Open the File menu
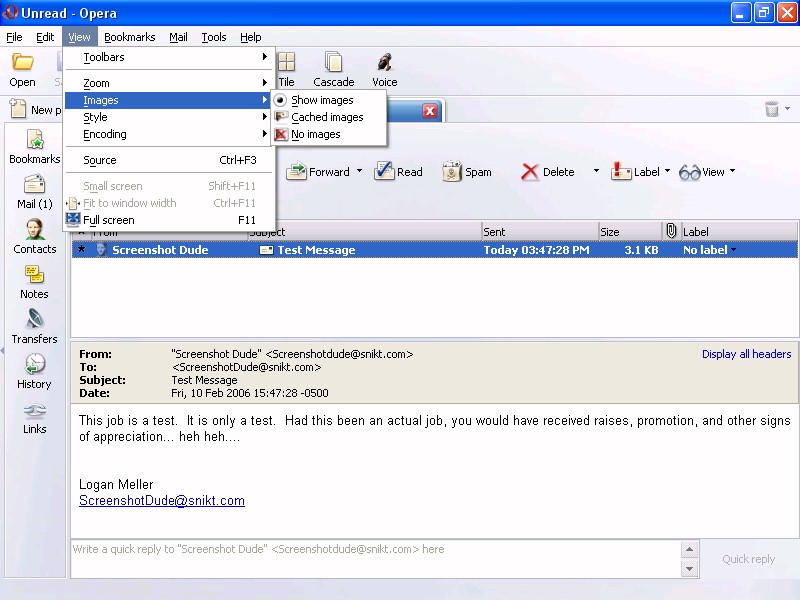This screenshot has width=800, height=600. (14, 37)
